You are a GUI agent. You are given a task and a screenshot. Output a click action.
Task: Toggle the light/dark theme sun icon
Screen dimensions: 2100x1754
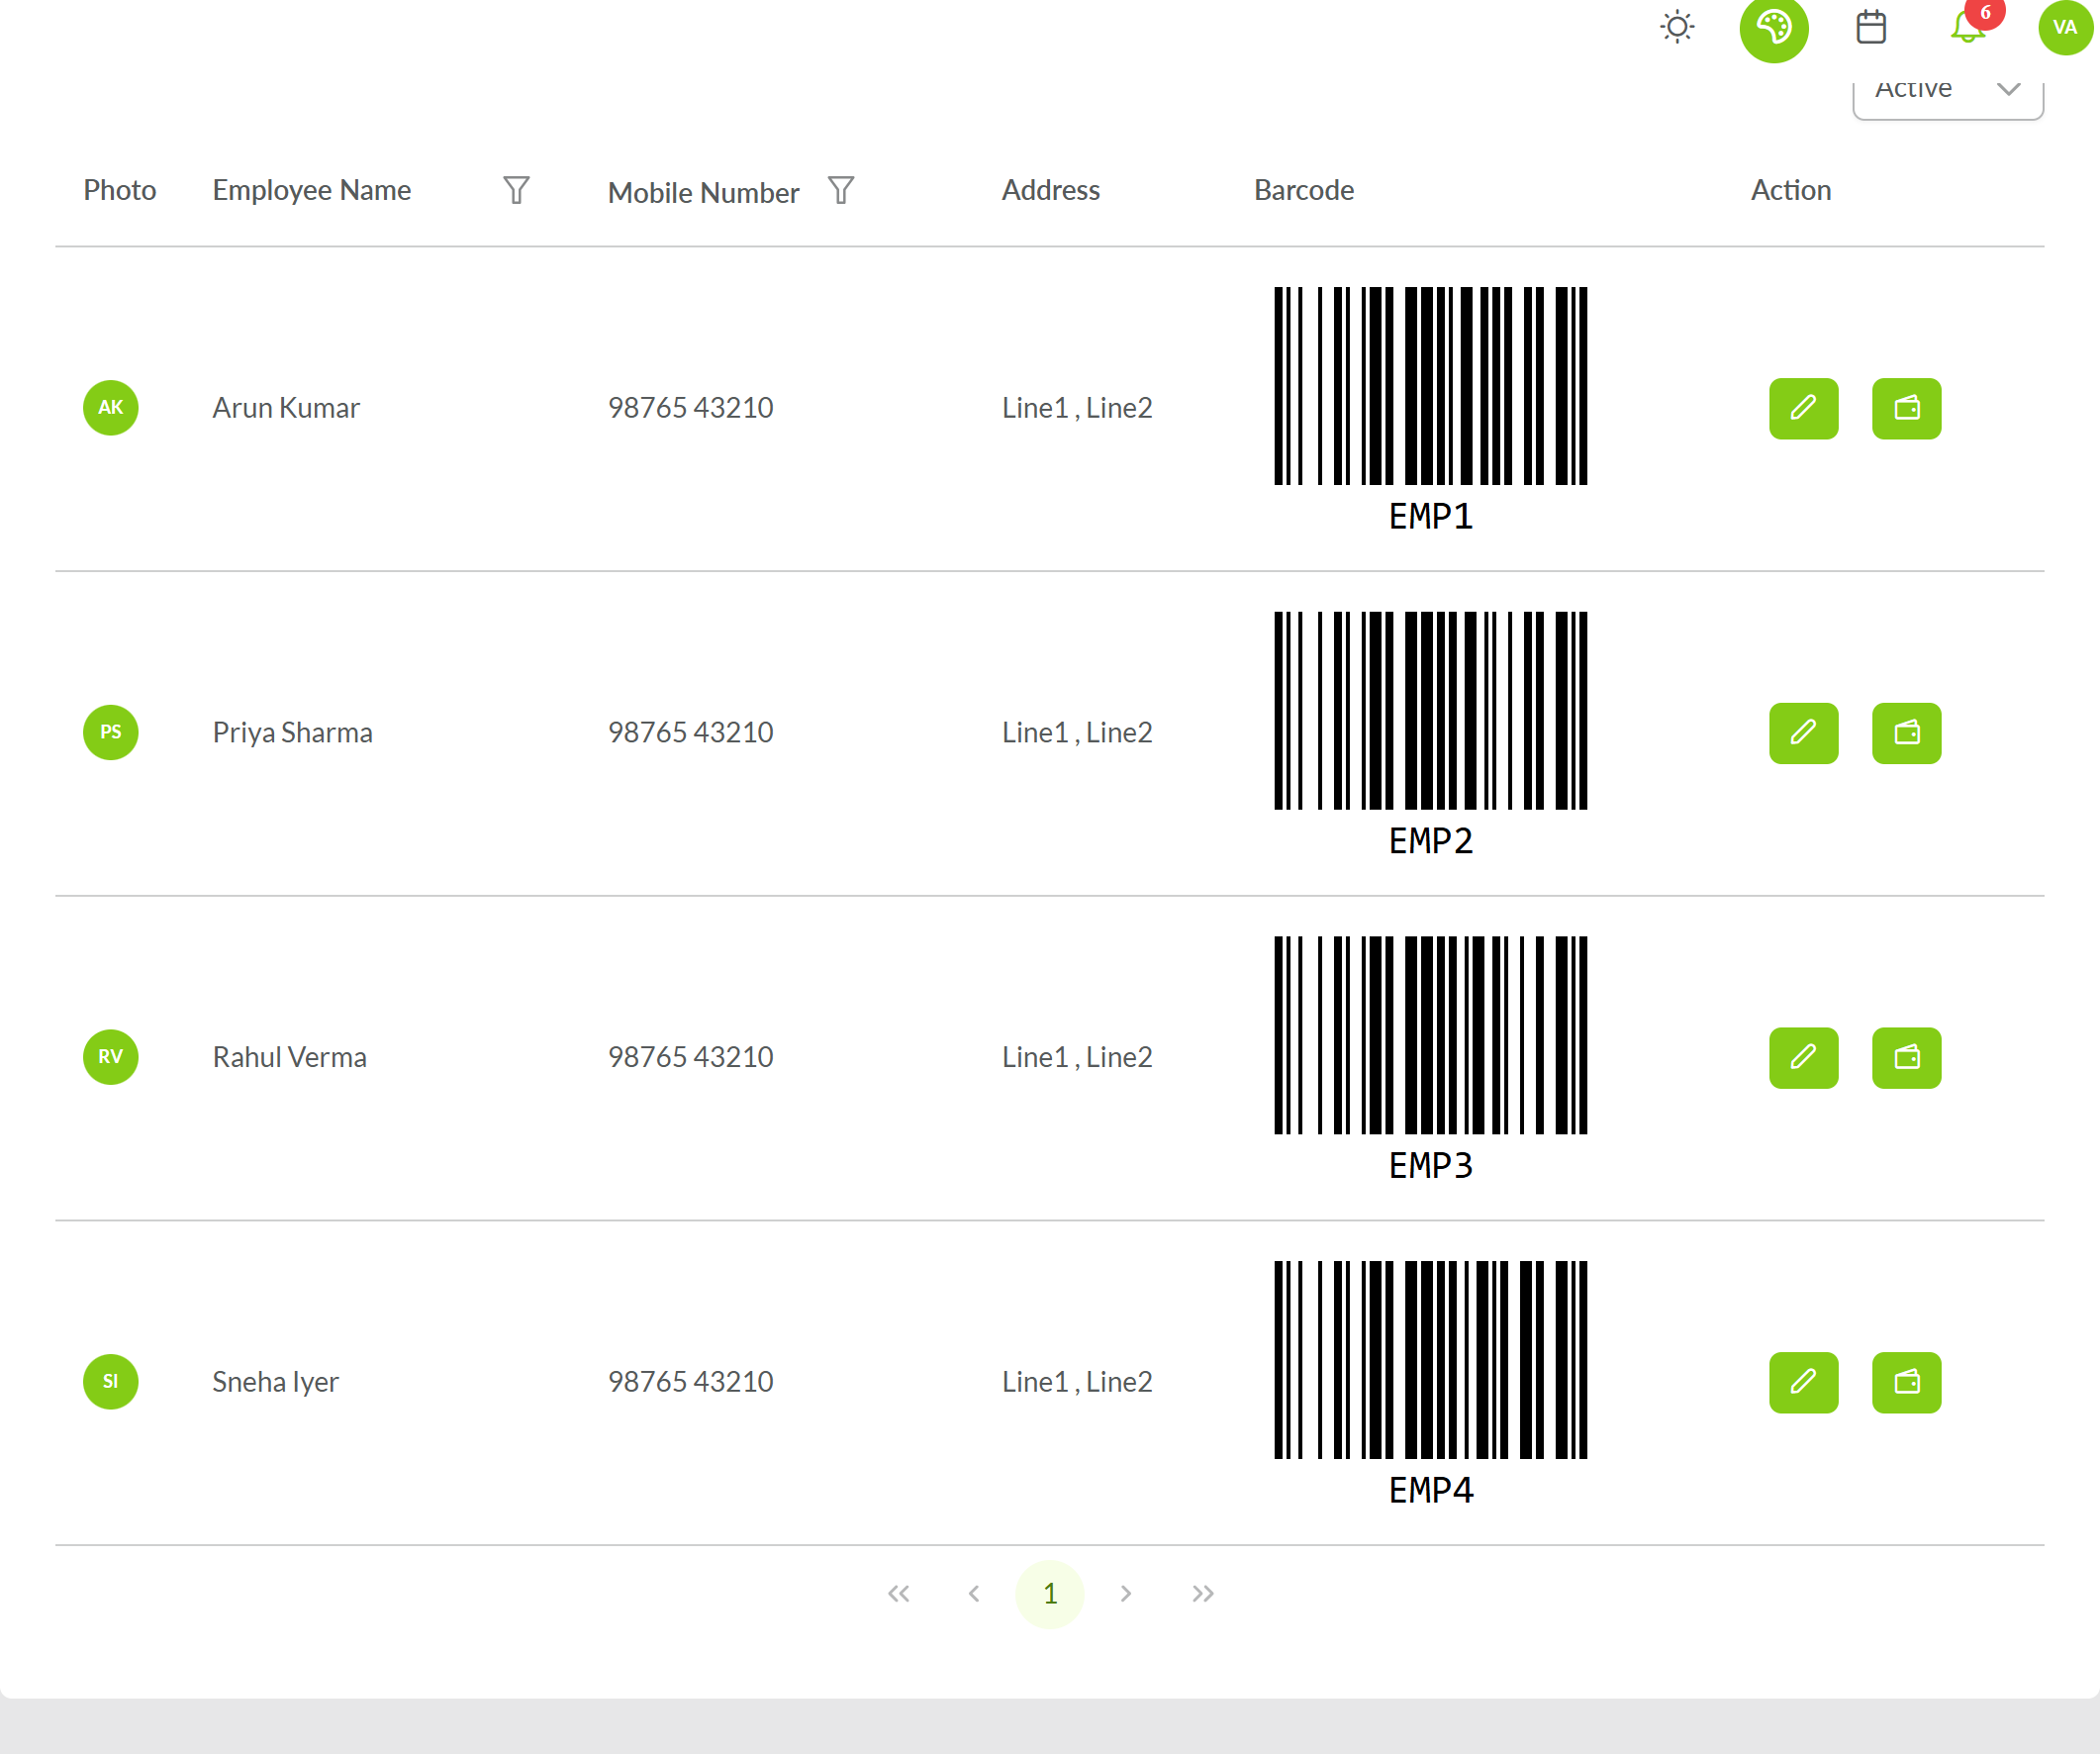[1677, 27]
